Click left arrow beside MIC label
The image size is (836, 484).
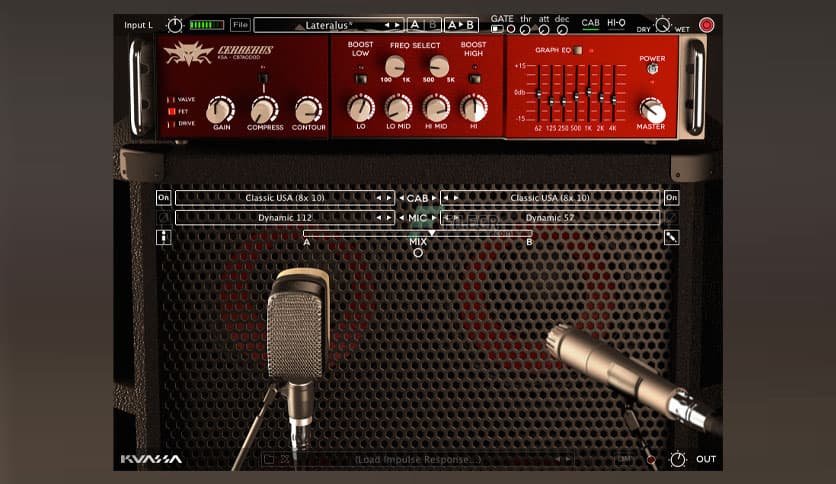401,217
